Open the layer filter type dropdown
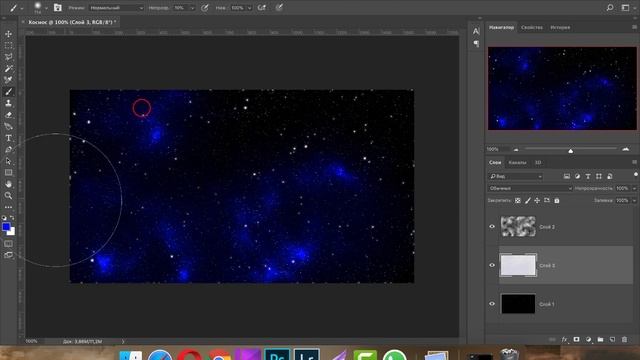The image size is (640, 360). [x=516, y=176]
